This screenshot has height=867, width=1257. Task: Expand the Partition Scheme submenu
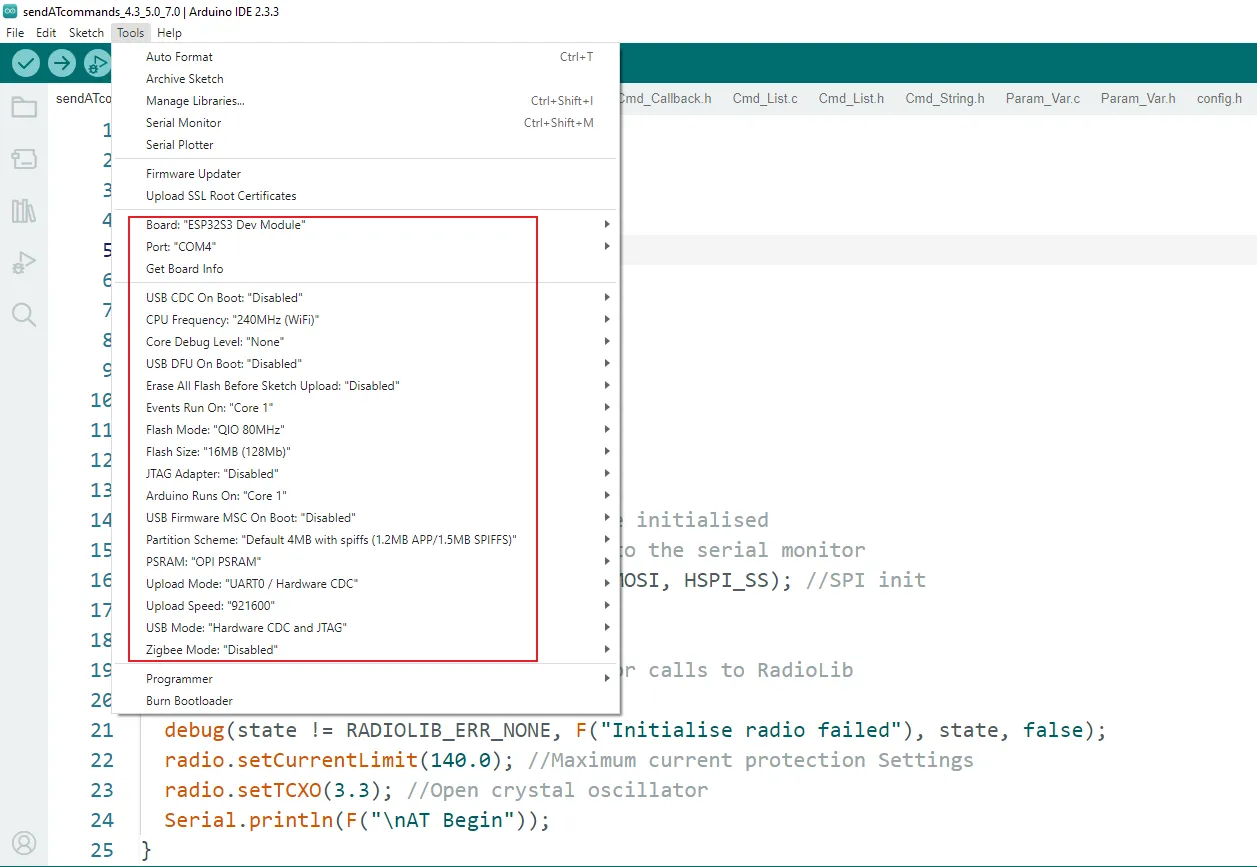331,540
